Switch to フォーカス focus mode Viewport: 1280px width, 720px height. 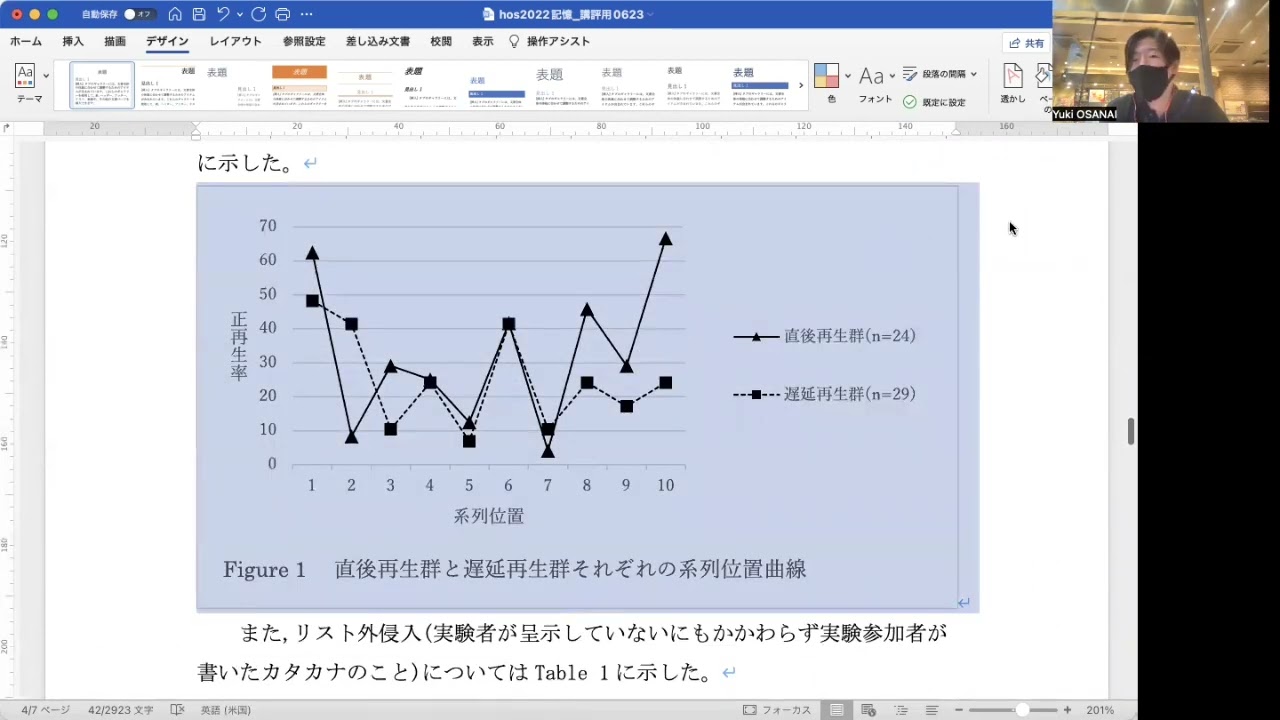pyautogui.click(x=777, y=710)
